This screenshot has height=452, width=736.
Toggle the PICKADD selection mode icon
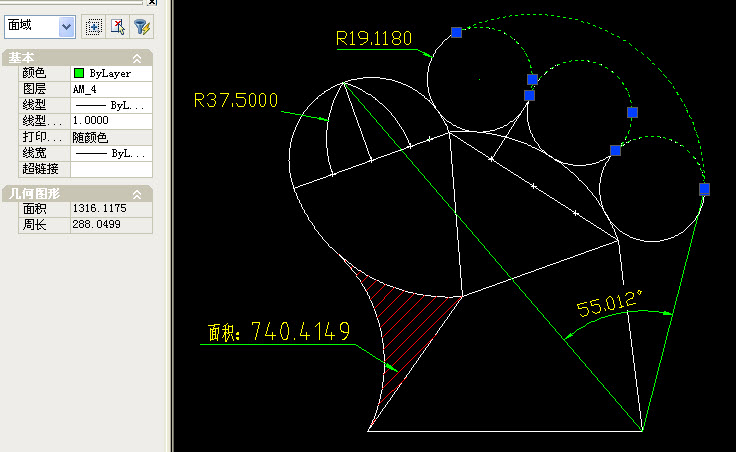coord(94,27)
